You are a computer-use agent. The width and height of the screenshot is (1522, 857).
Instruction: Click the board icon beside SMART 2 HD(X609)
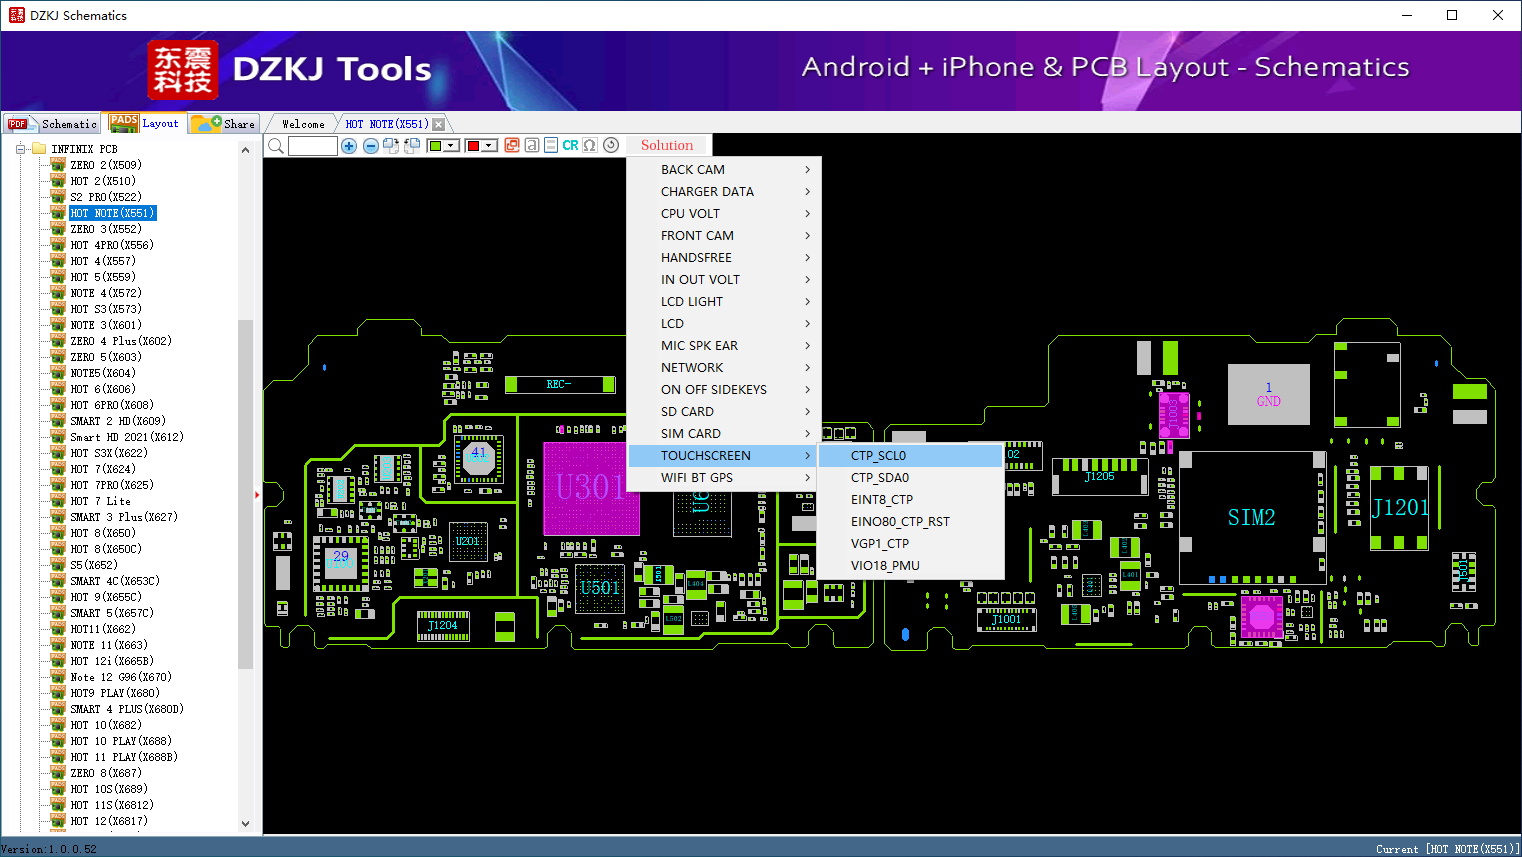58,421
